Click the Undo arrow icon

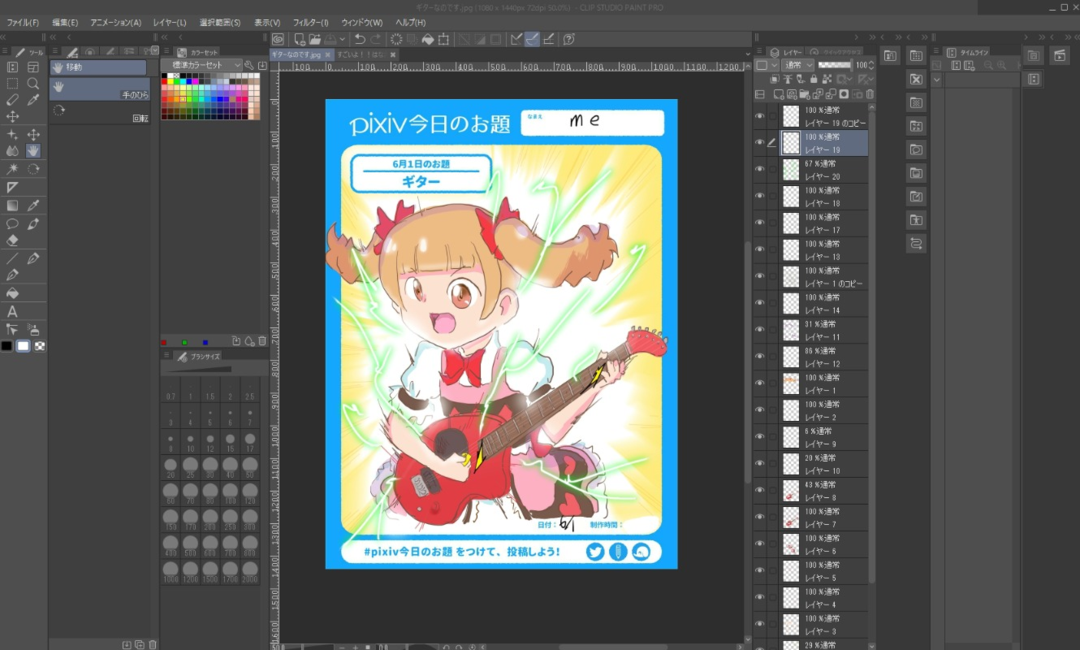click(x=359, y=39)
